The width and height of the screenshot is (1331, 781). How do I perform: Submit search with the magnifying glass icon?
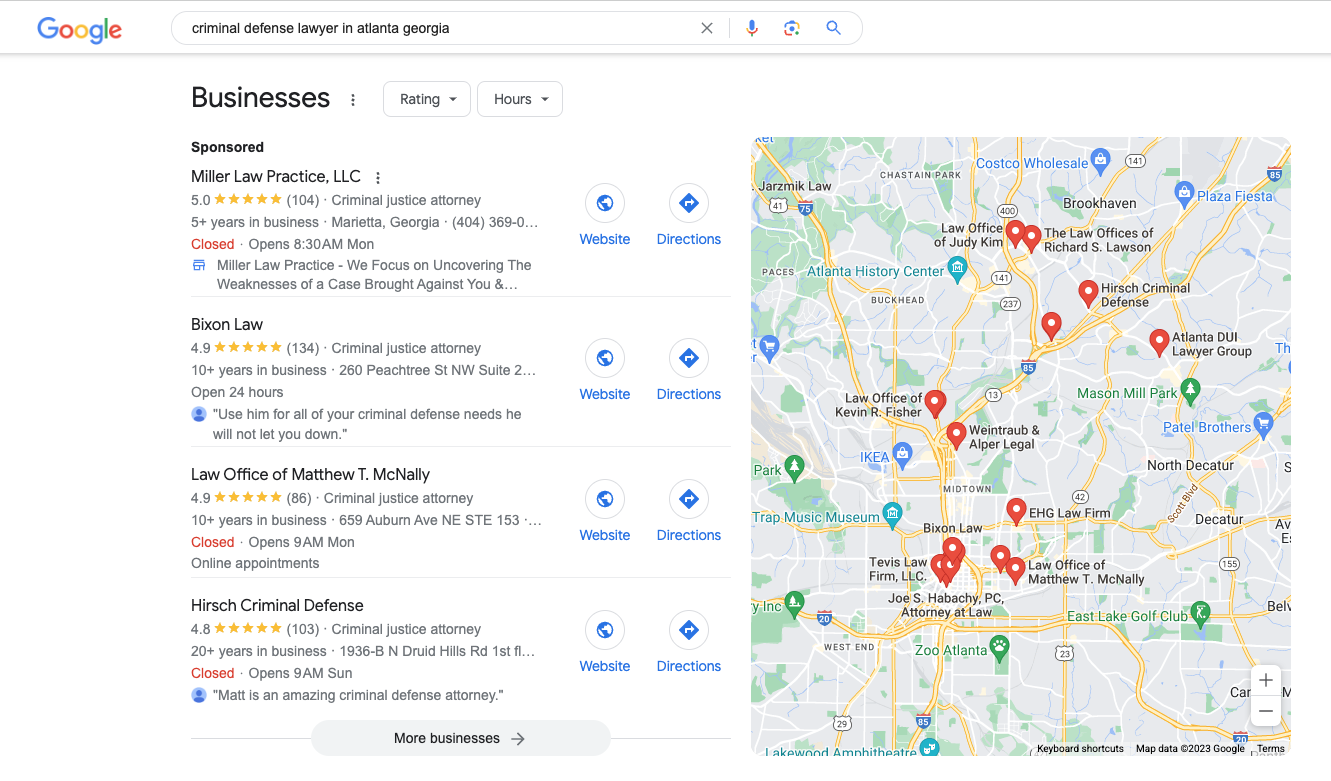(833, 28)
